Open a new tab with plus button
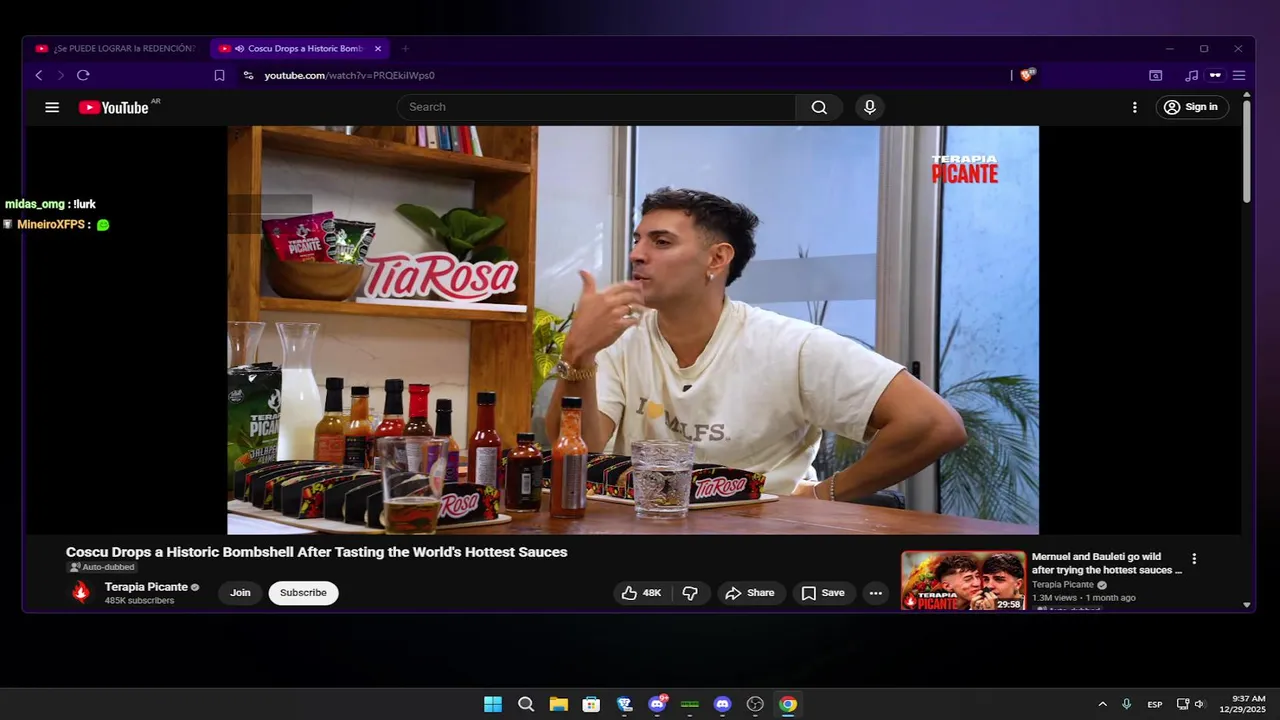Image resolution: width=1280 pixels, height=720 pixels. (405, 48)
